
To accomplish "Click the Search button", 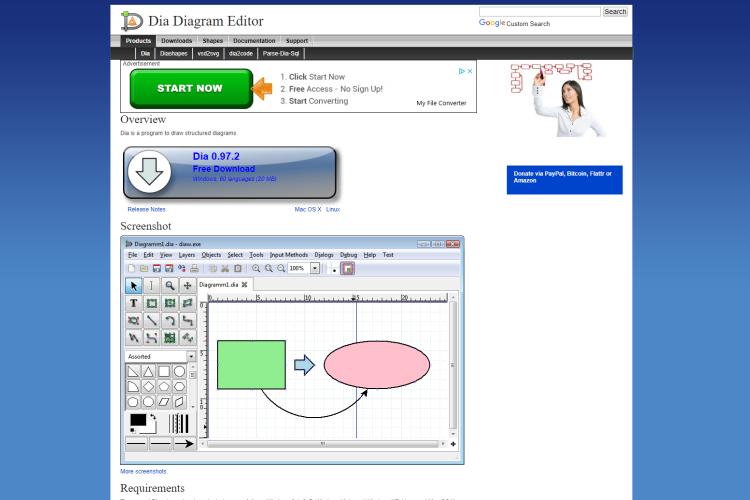I will (x=615, y=11).
